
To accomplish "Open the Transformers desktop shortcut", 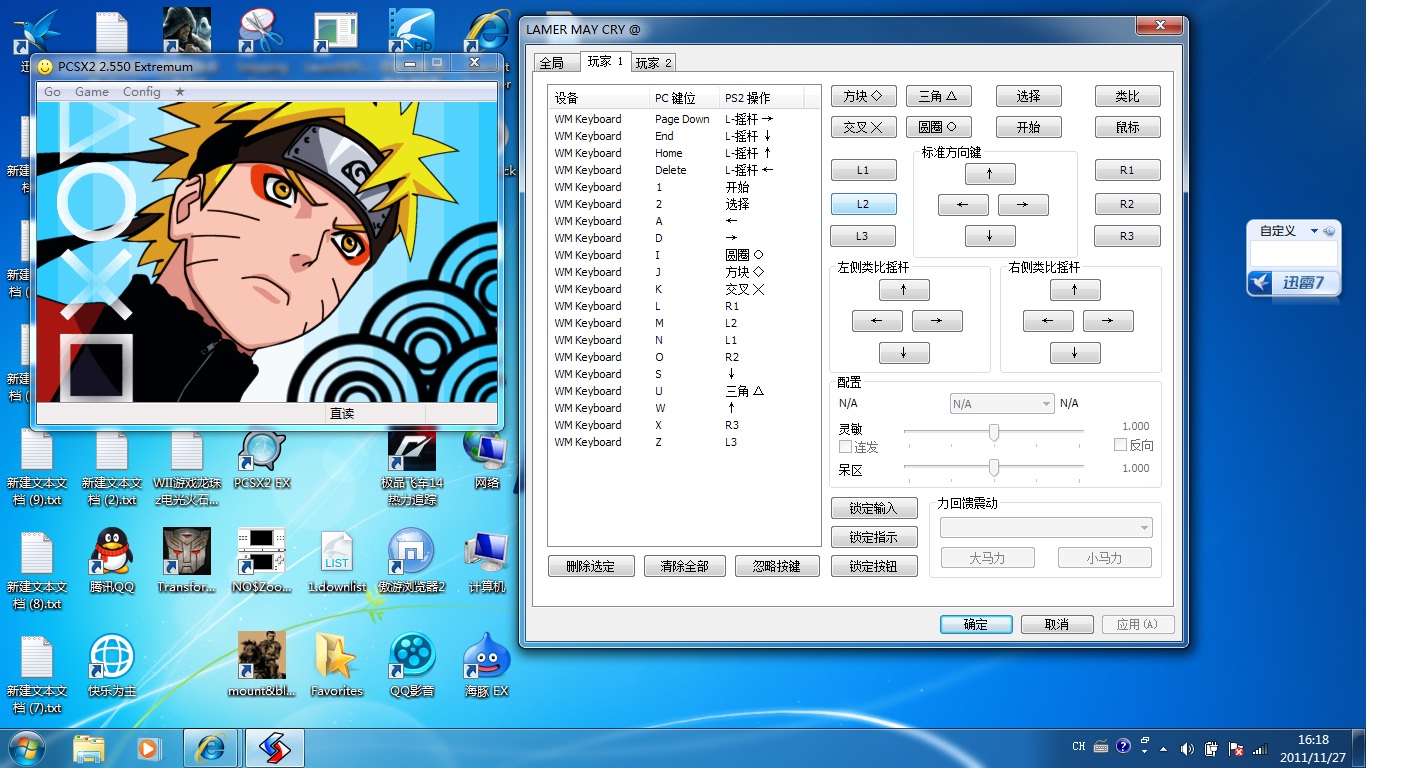I will point(187,560).
